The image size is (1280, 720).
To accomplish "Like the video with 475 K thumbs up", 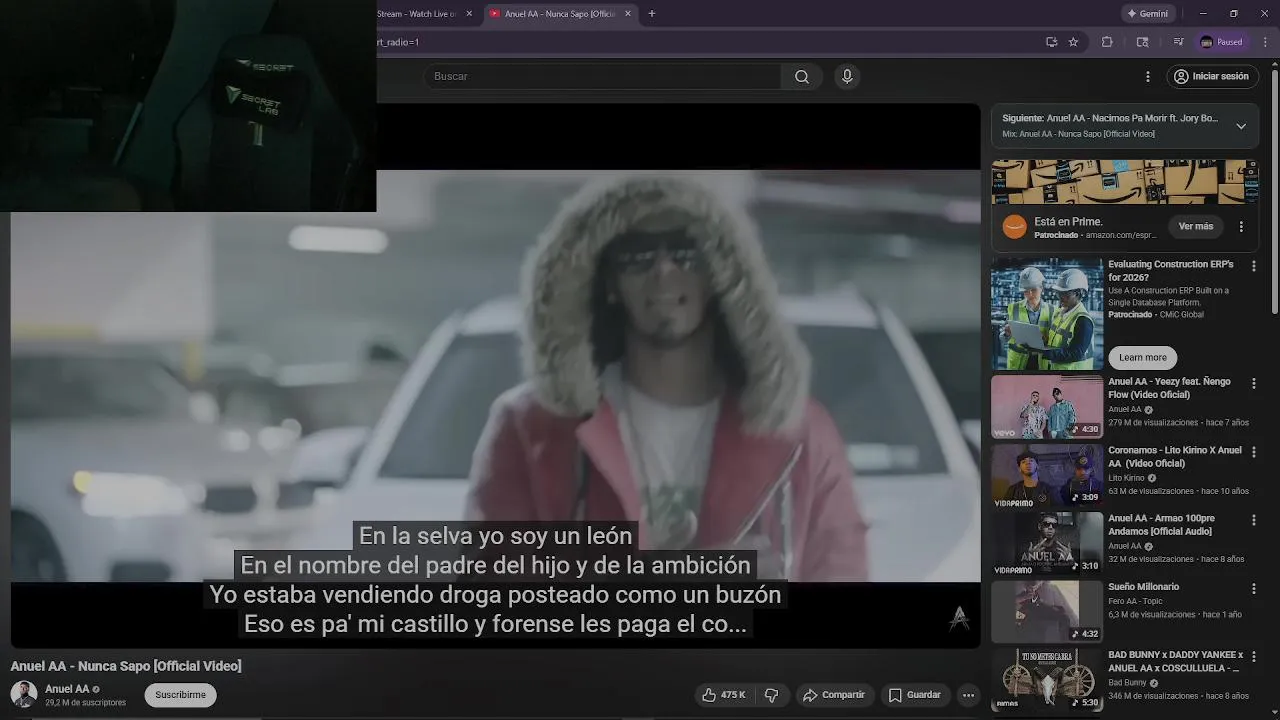I will 724,695.
